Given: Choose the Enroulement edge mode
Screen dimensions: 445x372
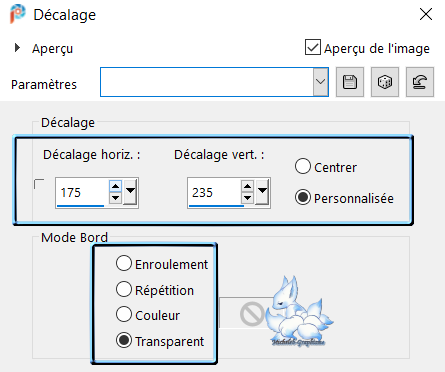Looking at the screenshot, I should pos(124,263).
